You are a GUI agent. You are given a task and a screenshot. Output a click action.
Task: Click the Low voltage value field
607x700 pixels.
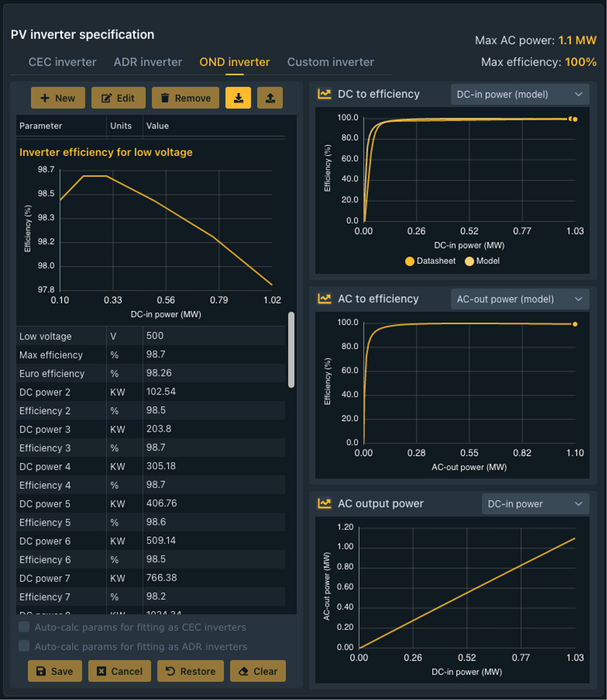coord(214,336)
